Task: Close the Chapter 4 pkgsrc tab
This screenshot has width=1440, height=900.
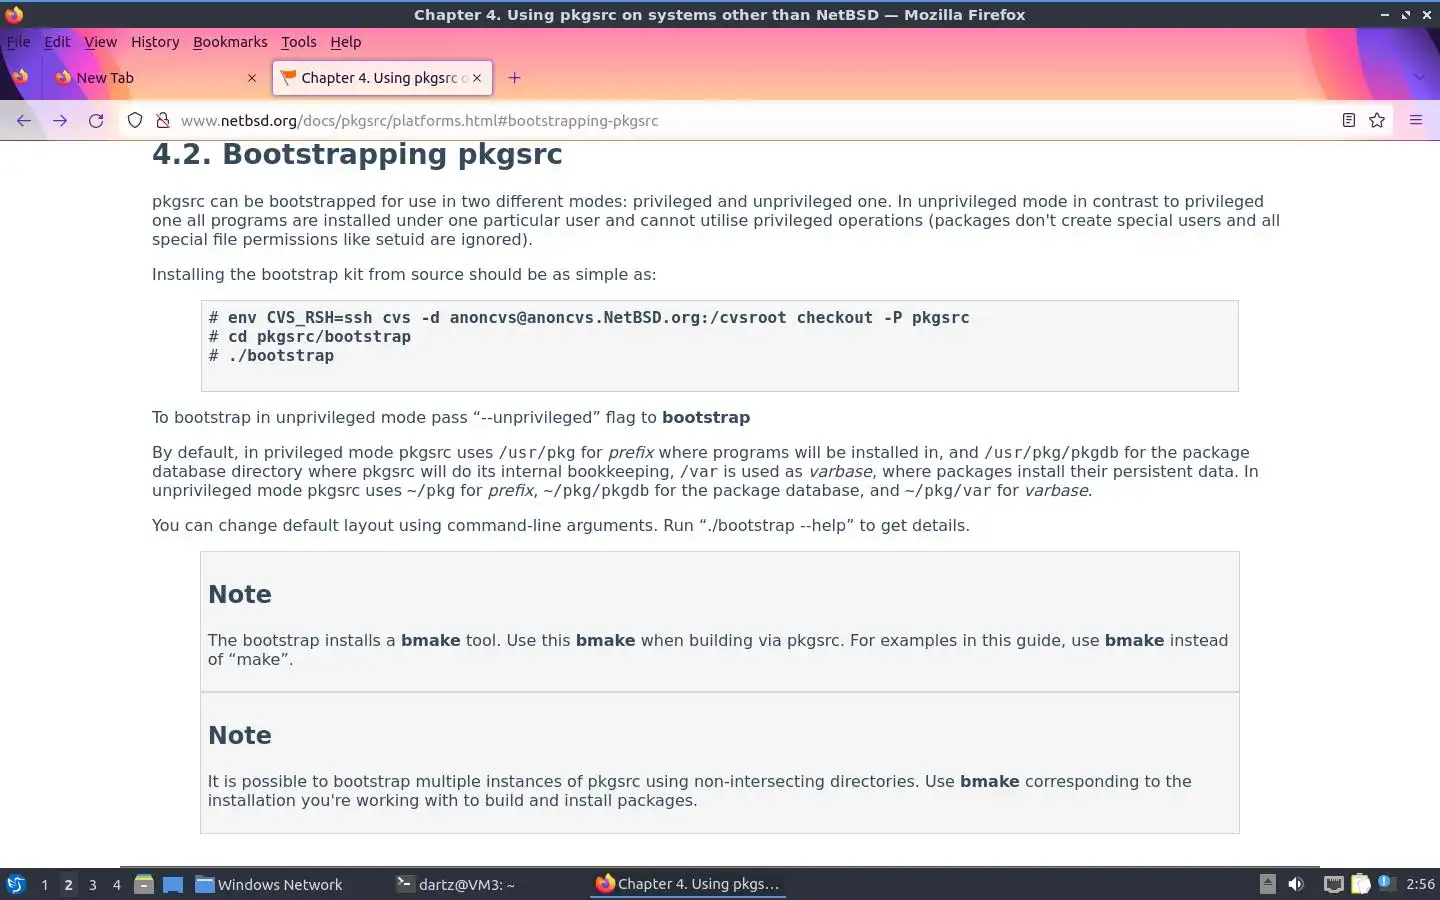Action: pyautogui.click(x=477, y=78)
